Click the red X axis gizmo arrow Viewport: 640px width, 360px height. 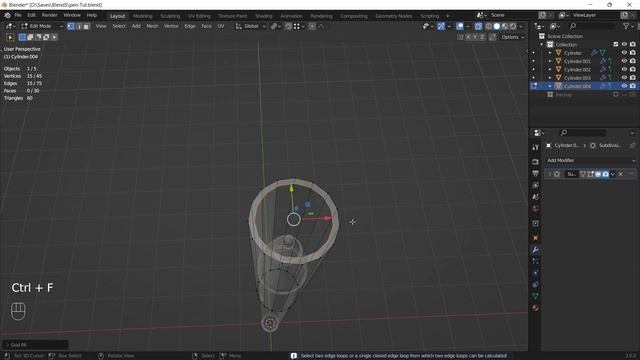327,218
